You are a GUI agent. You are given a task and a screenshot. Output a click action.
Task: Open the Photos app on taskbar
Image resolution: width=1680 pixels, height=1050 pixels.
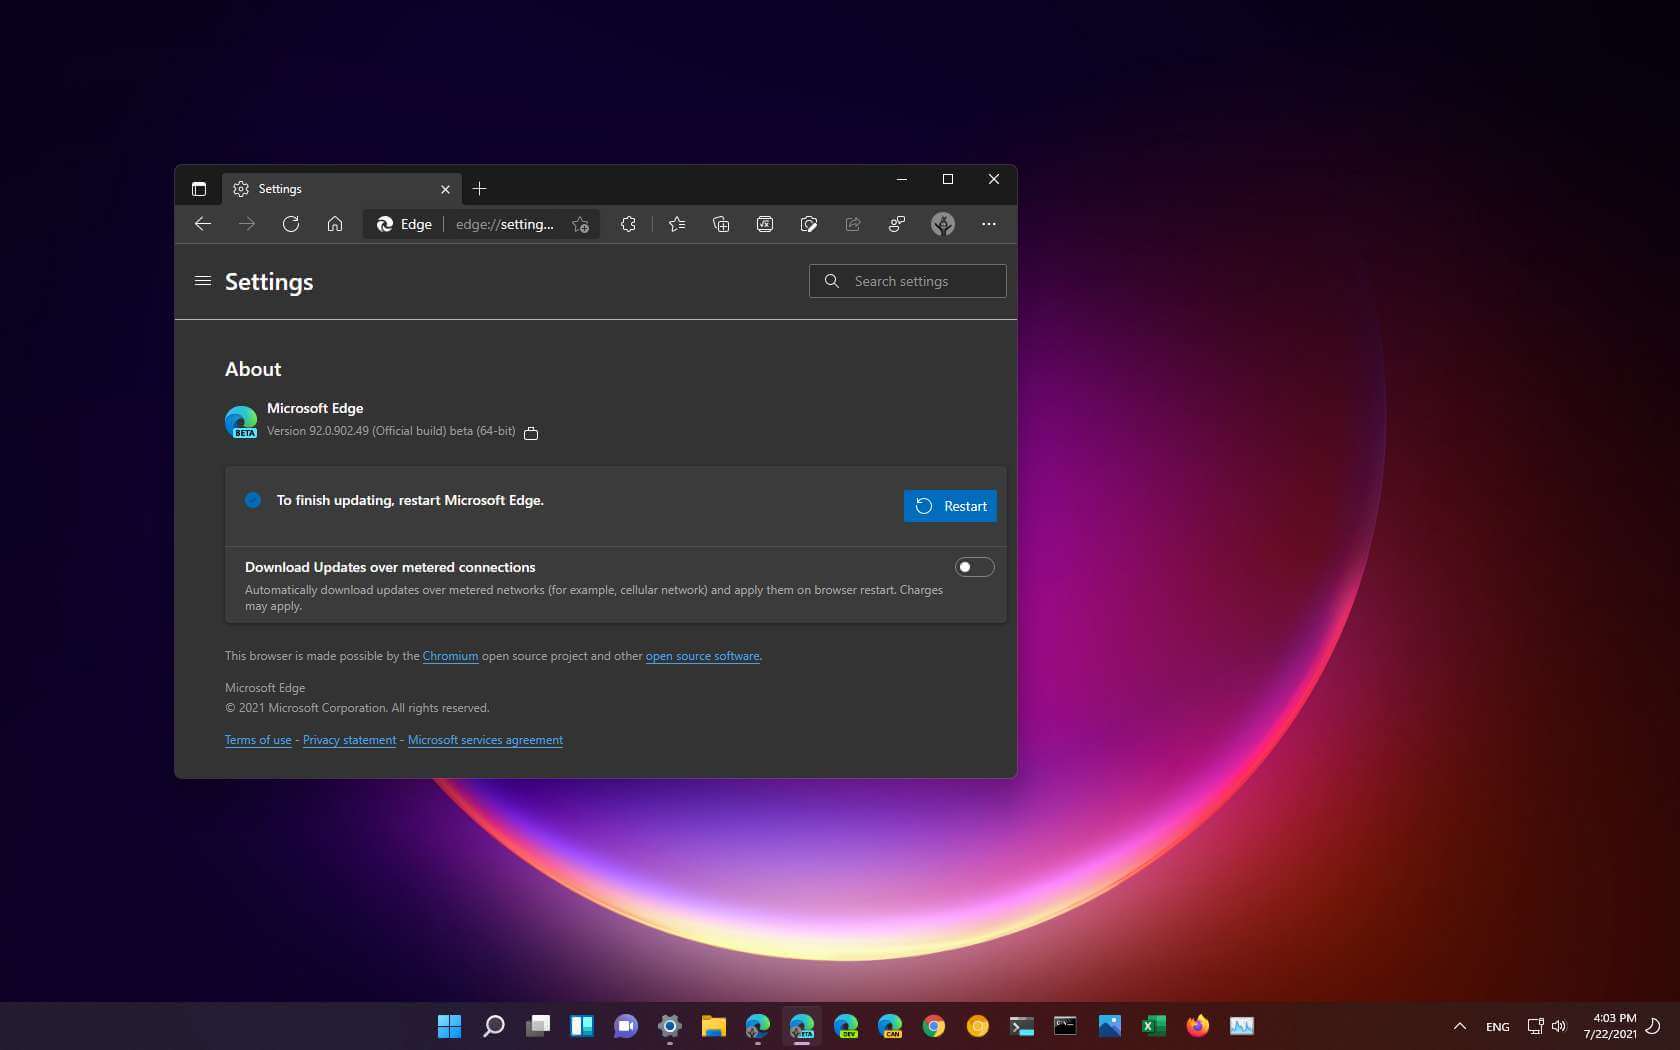point(1110,1026)
